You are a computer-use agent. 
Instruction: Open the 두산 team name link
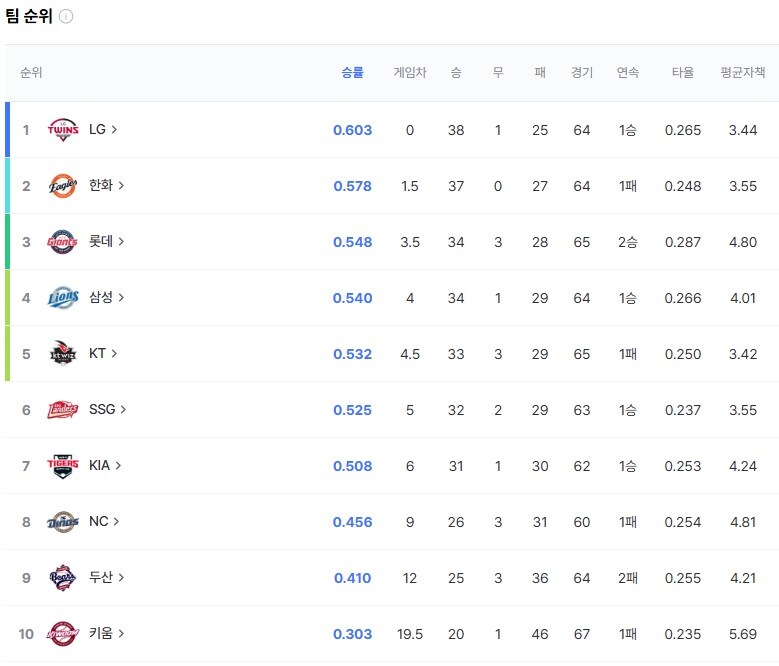coord(101,578)
